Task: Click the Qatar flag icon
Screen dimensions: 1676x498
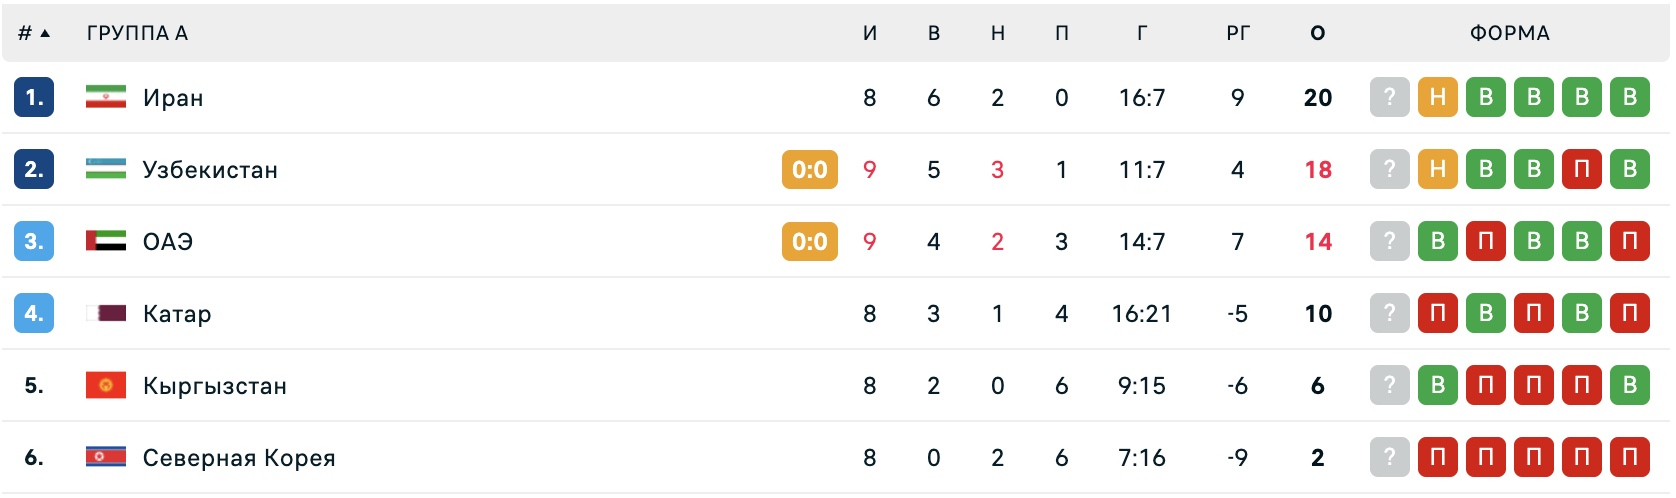Action: [x=106, y=313]
